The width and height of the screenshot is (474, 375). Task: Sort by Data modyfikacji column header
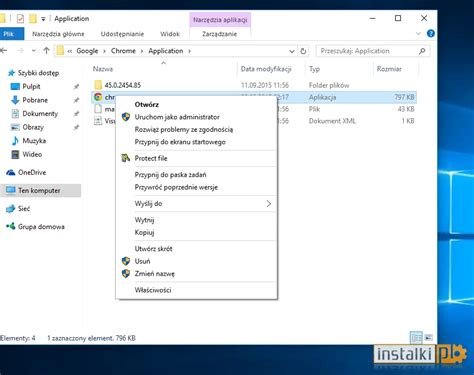pos(266,69)
